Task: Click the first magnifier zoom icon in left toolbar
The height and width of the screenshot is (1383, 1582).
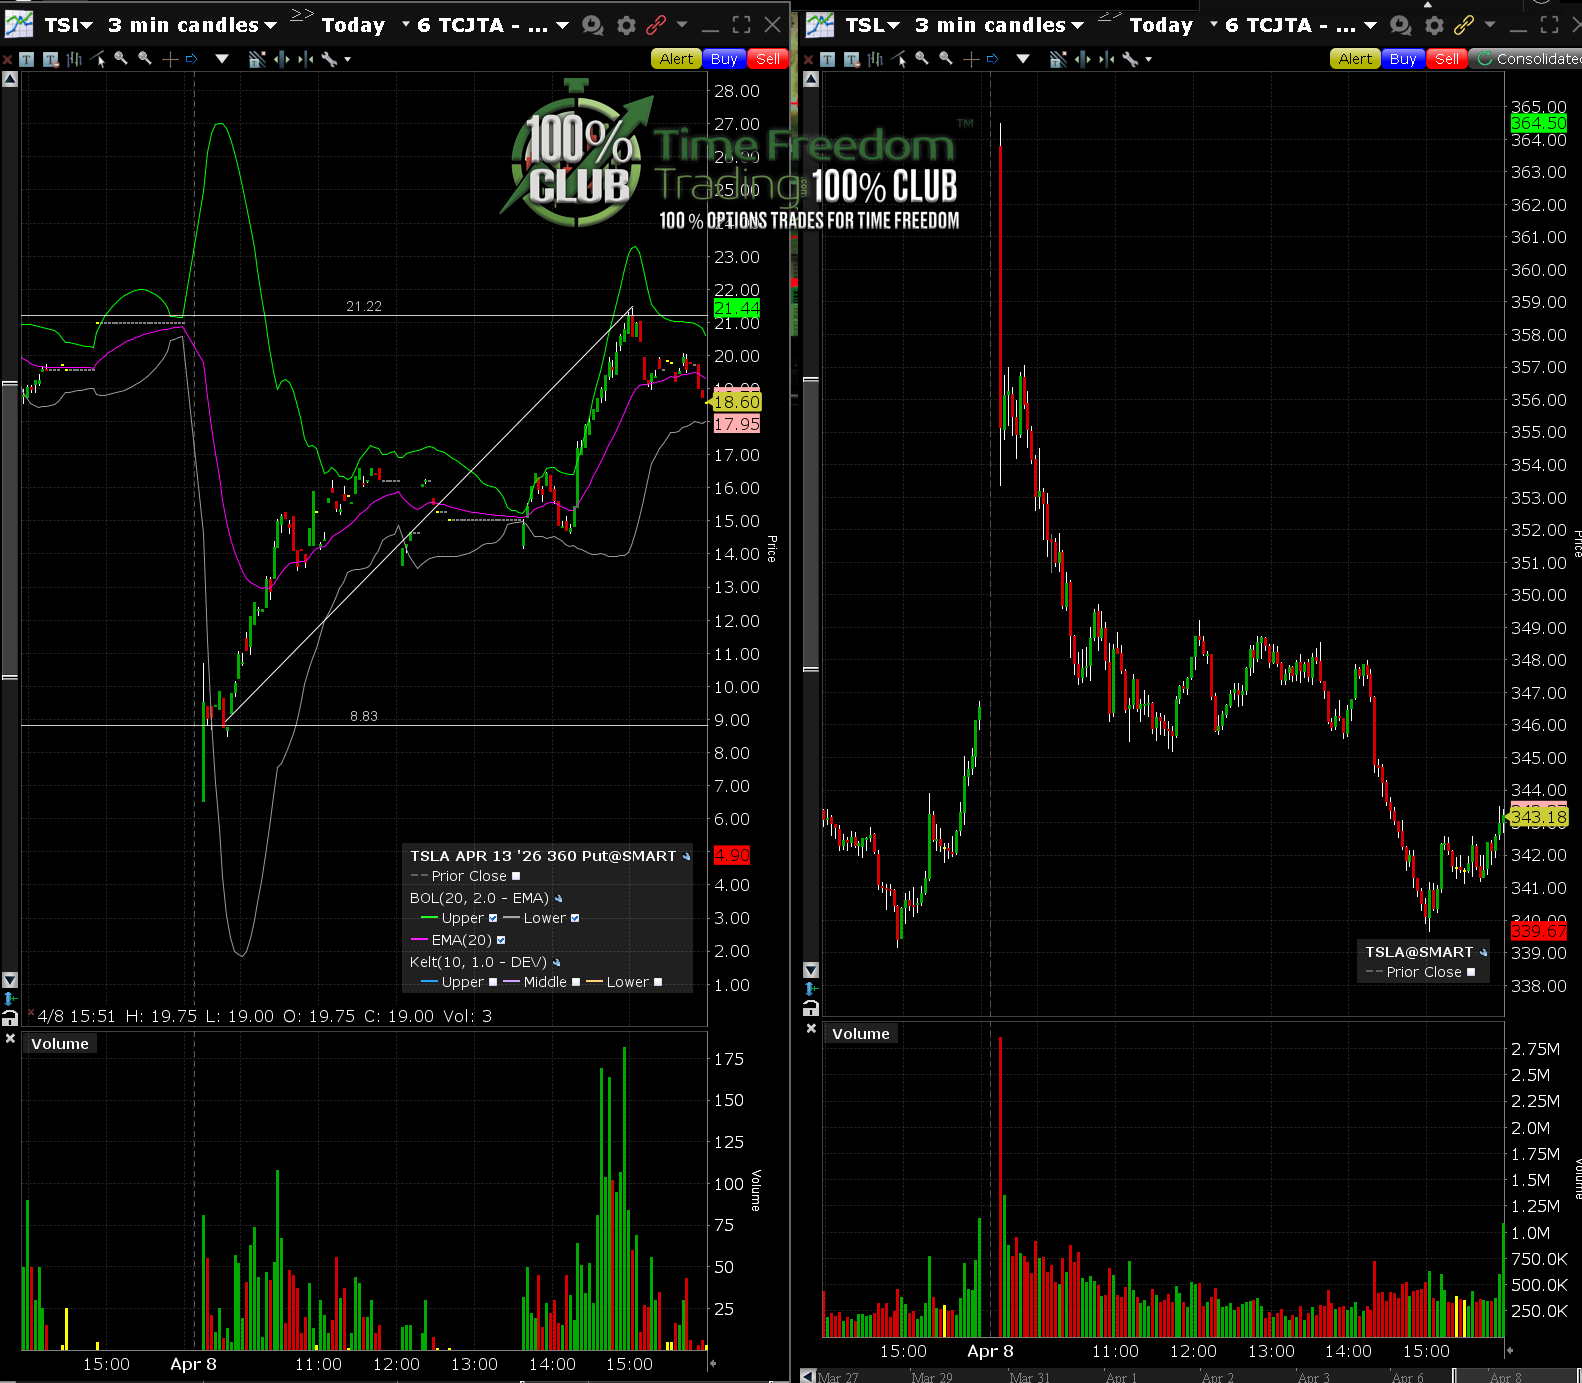Action: click(121, 59)
